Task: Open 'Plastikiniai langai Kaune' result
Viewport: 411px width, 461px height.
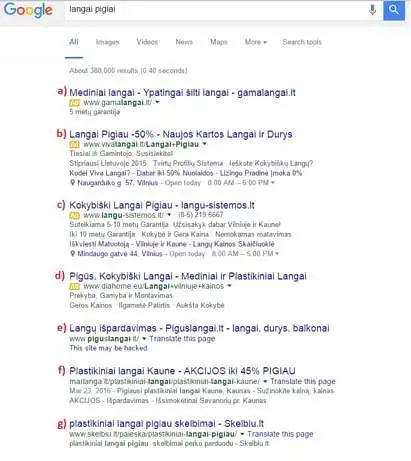Action: 182,371
